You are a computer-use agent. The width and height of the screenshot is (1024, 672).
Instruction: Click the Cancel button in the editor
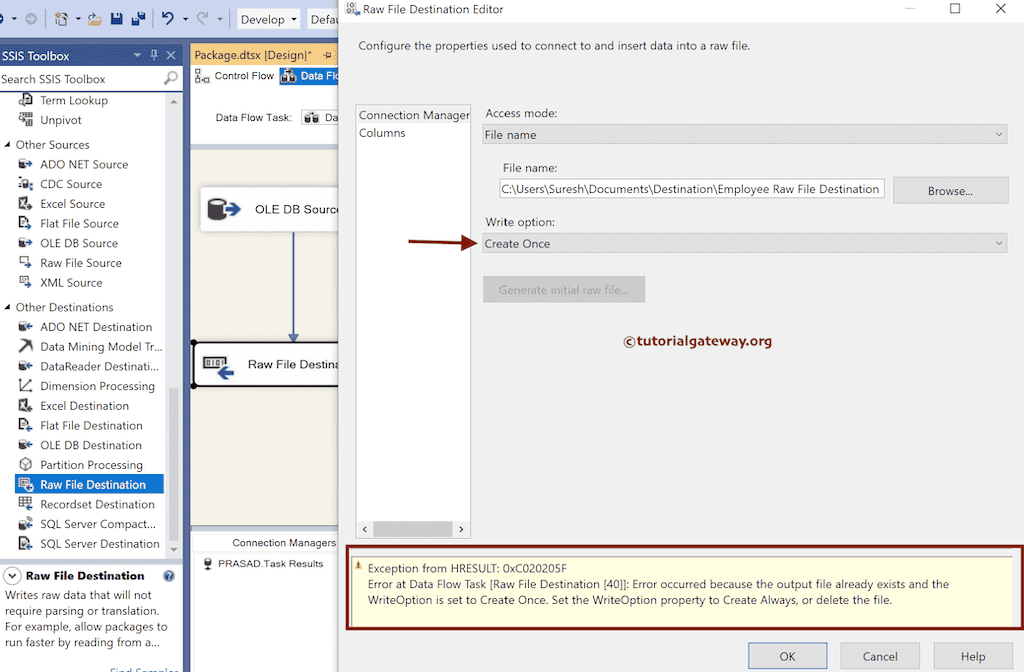(x=879, y=656)
